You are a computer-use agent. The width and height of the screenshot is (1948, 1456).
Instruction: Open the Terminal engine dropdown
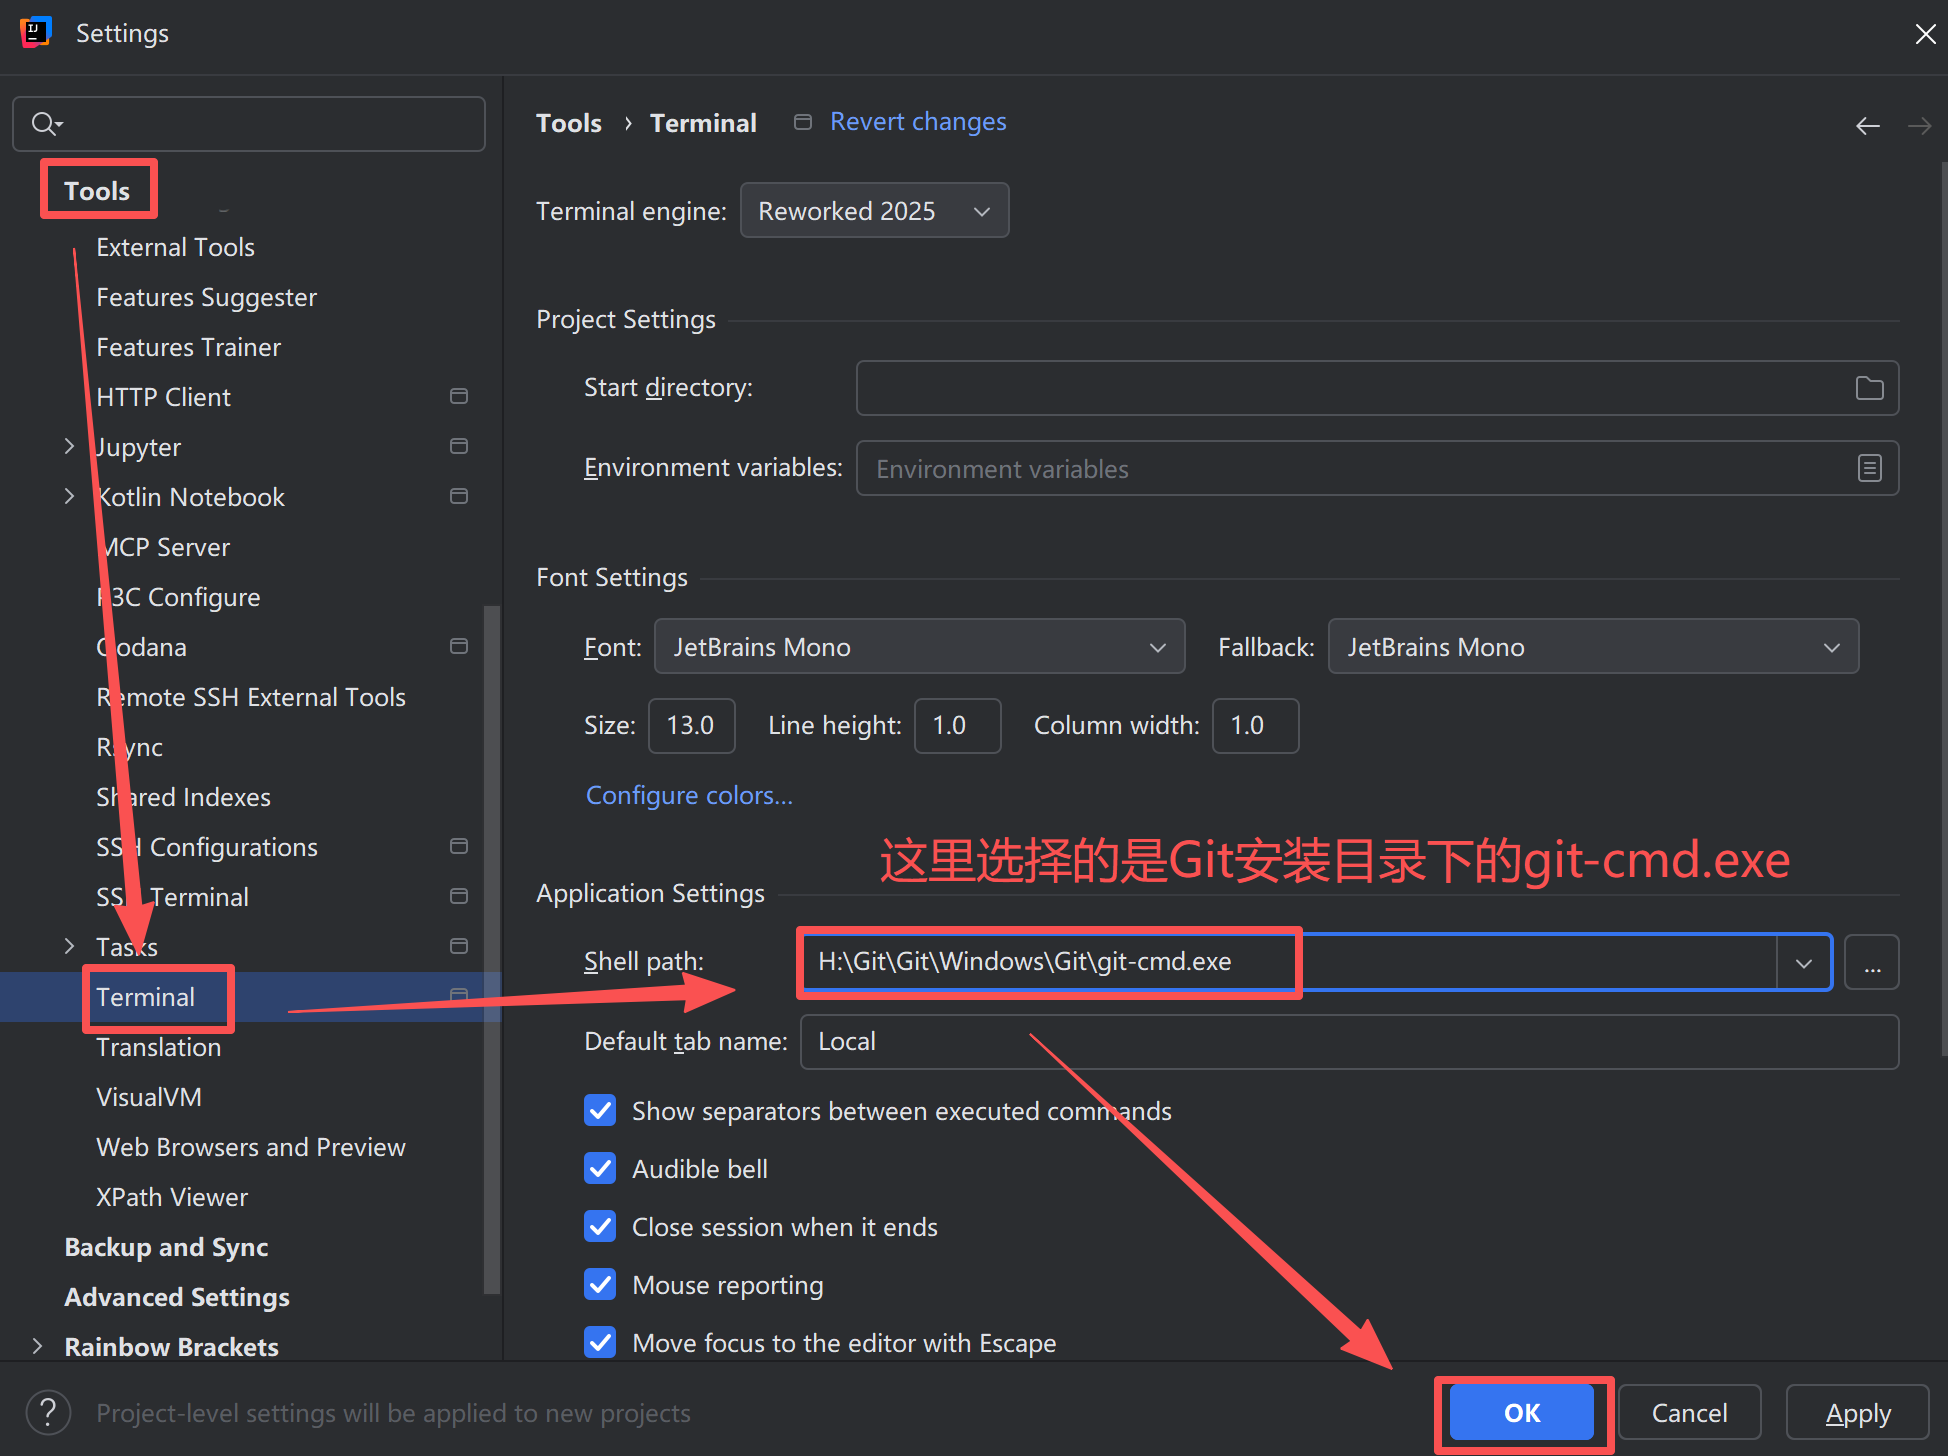point(874,211)
